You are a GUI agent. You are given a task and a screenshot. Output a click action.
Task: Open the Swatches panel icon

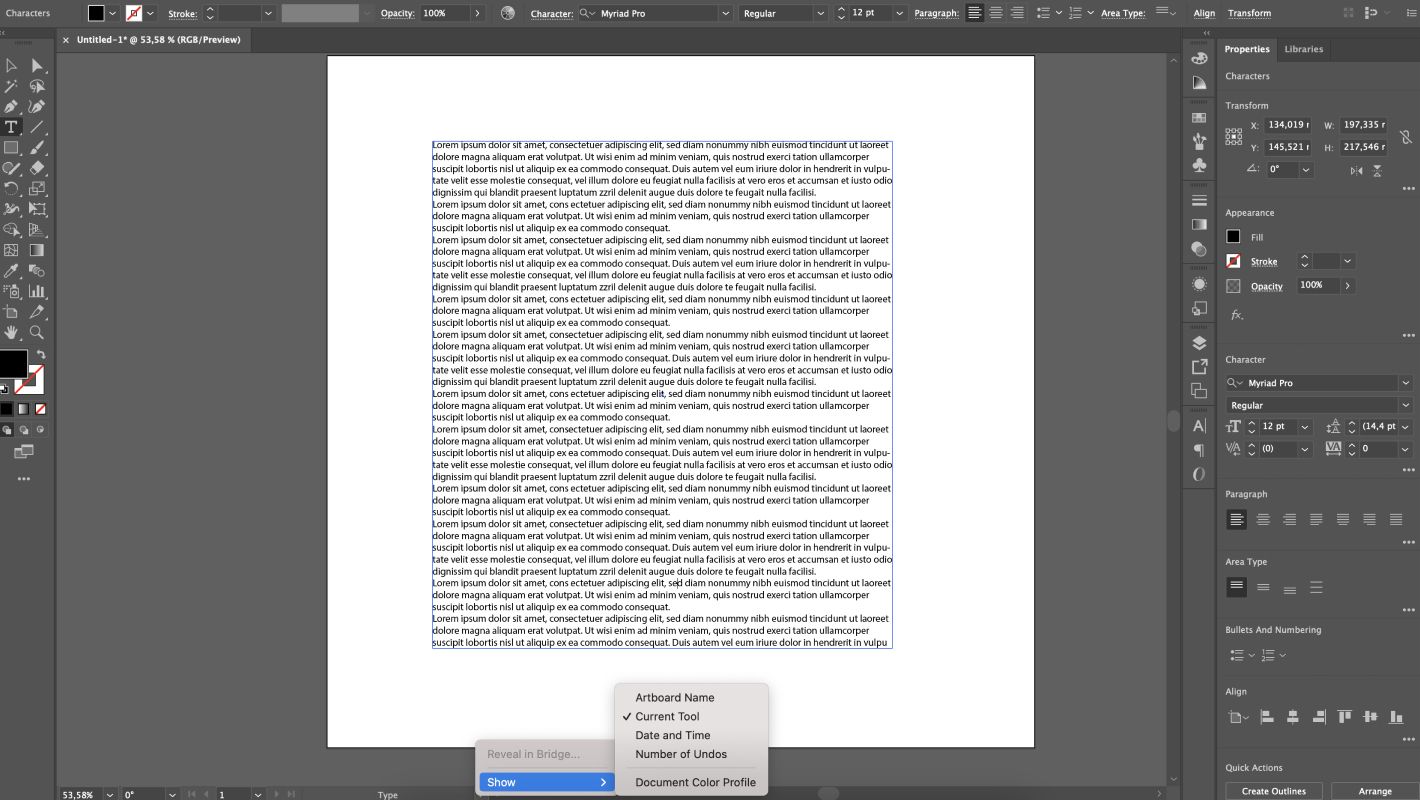coord(1200,117)
